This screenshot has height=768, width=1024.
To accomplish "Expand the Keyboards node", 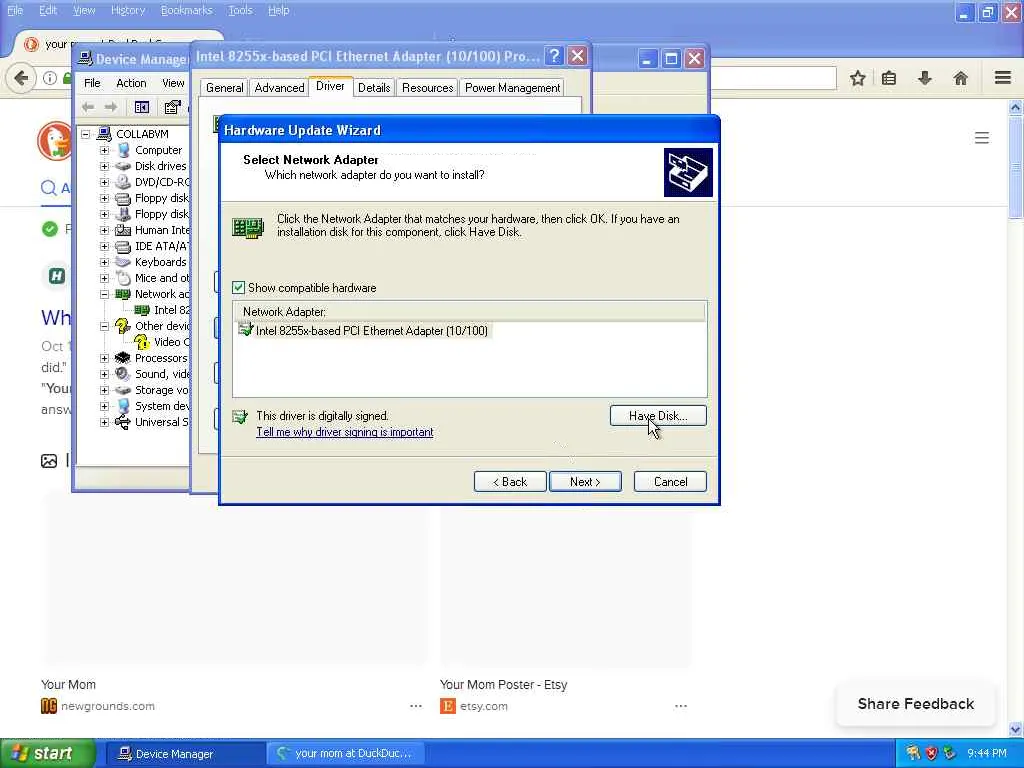I will click(x=104, y=262).
